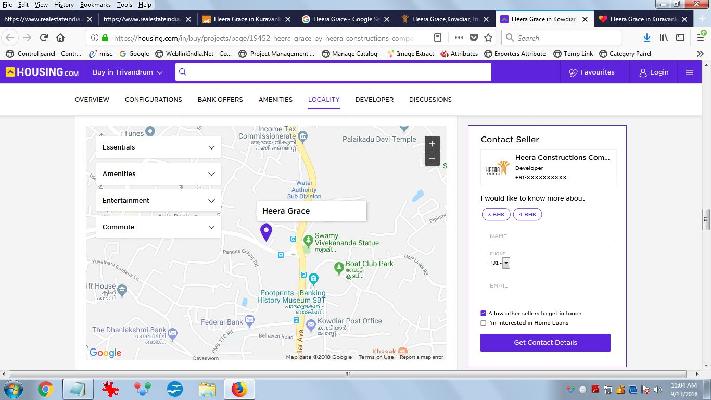Click Heera Constructions developer card
711x400 pixels.
548,167
